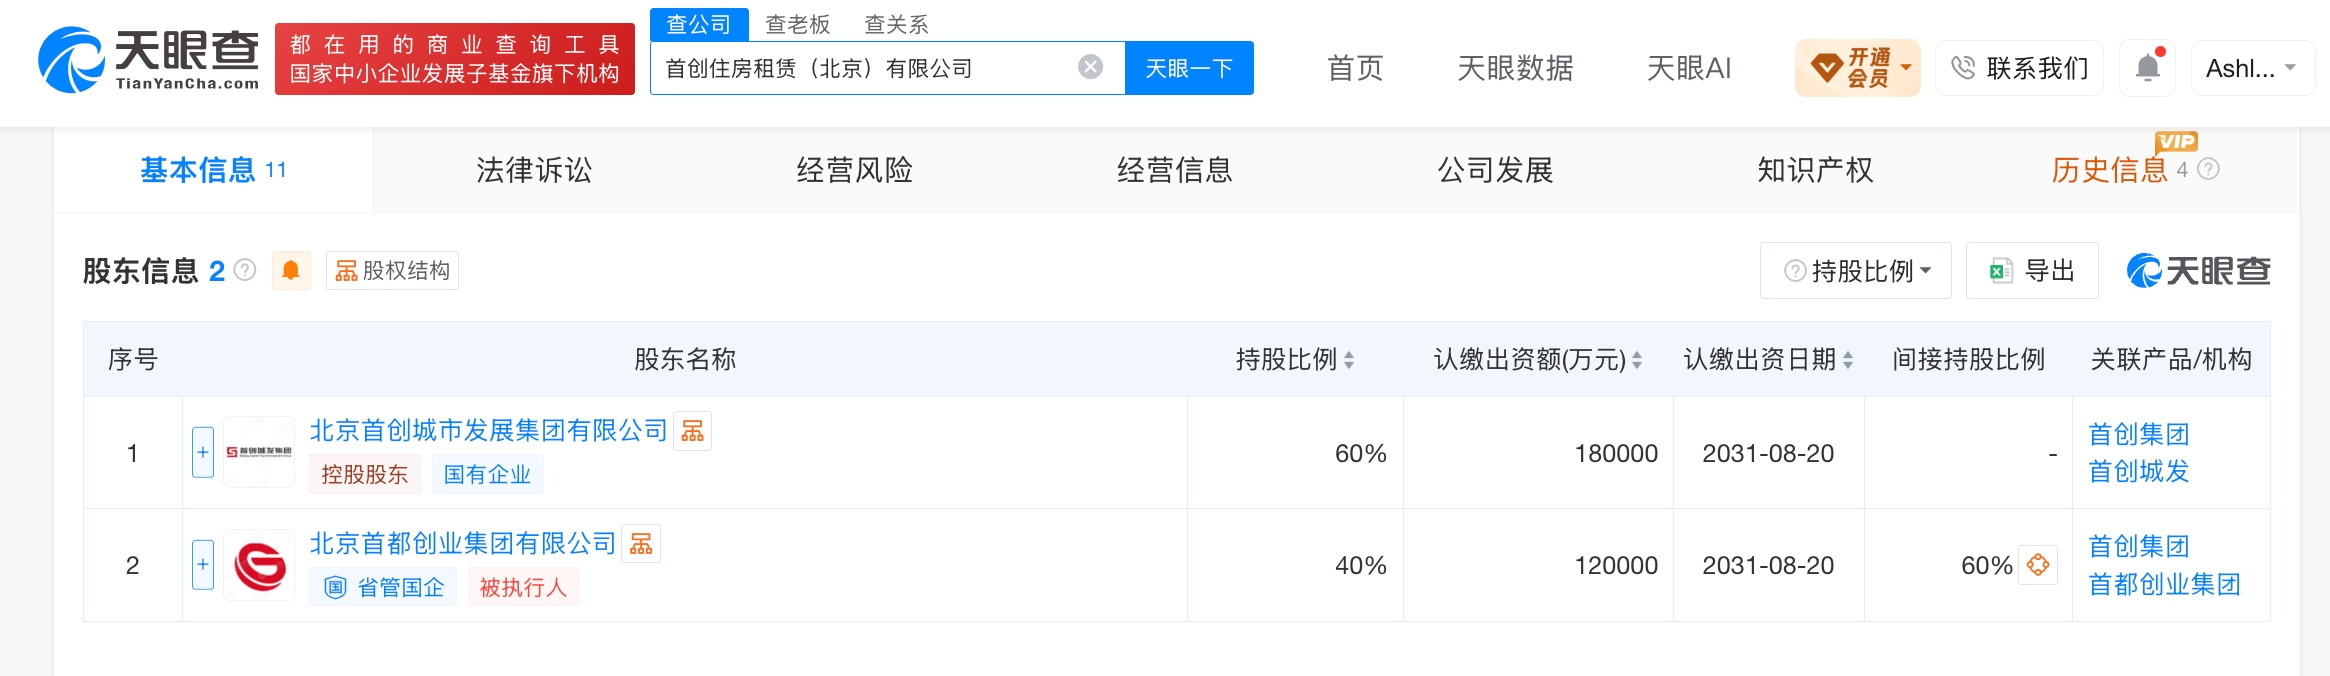Switch to 公司发展 tab
Image resolution: width=2330 pixels, height=676 pixels.
click(1495, 170)
